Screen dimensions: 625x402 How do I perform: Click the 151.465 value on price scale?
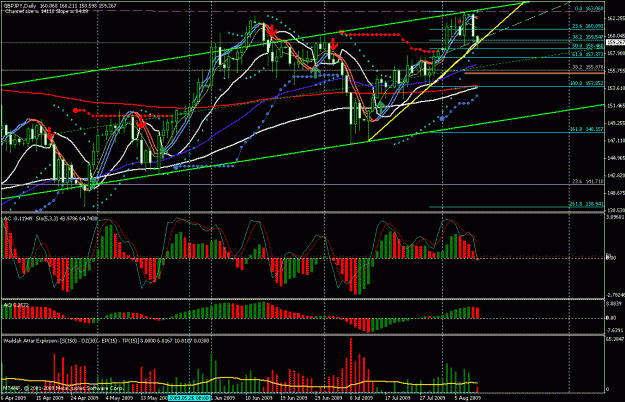[x=615, y=106]
